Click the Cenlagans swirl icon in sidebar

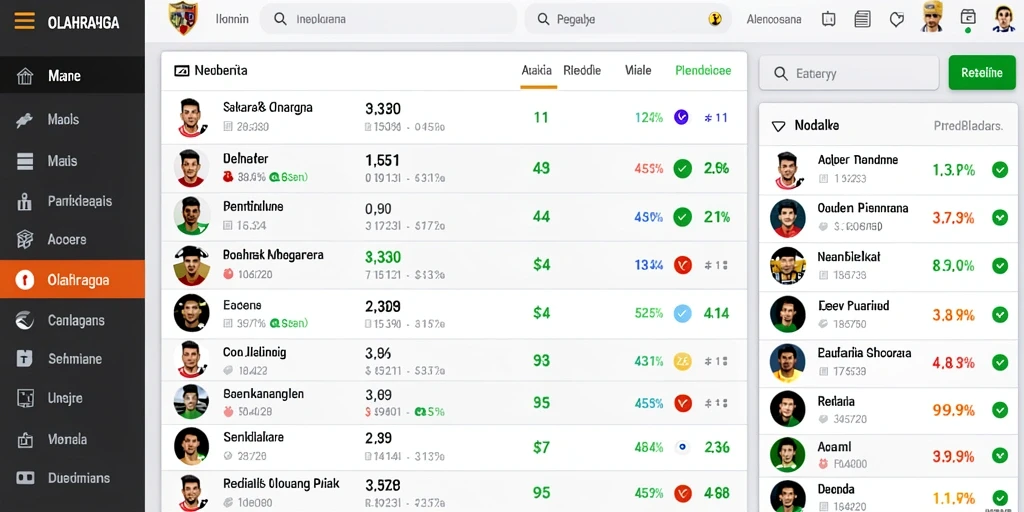(x=24, y=320)
